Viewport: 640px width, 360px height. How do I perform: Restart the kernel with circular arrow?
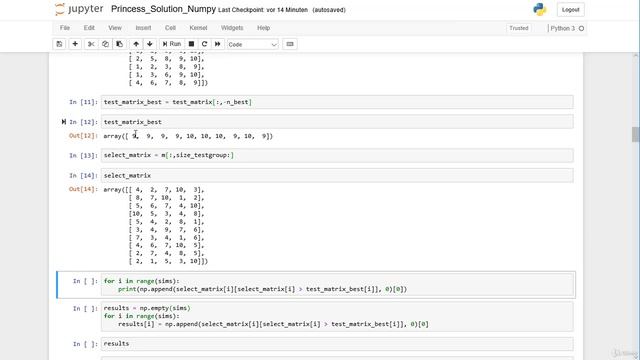(x=204, y=44)
